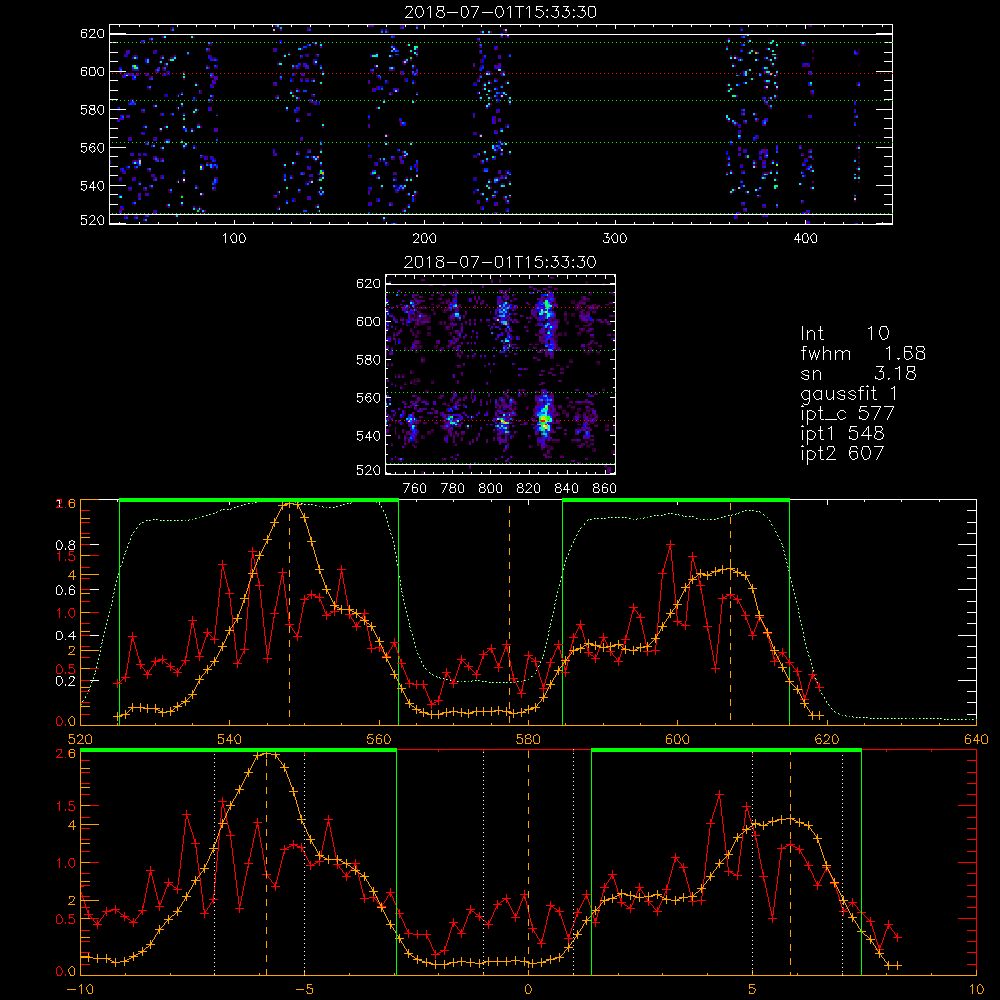Click the 800 tick label under the middle image

(x=490, y=489)
